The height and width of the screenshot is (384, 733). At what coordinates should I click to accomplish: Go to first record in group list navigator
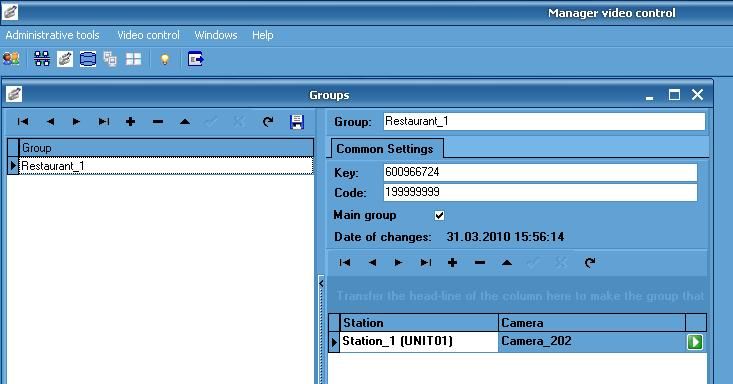[23, 122]
